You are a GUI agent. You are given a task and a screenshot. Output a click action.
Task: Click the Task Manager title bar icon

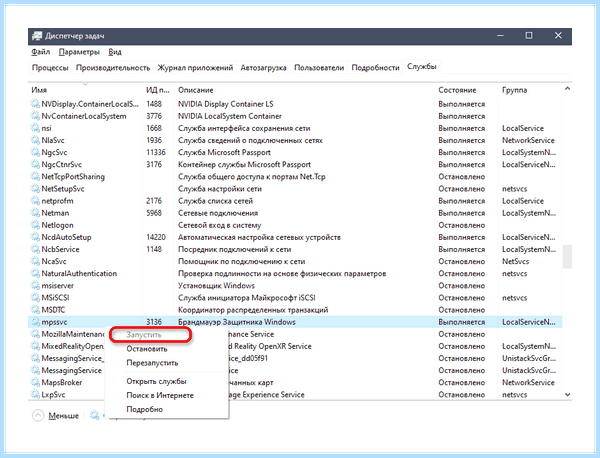(x=37, y=36)
